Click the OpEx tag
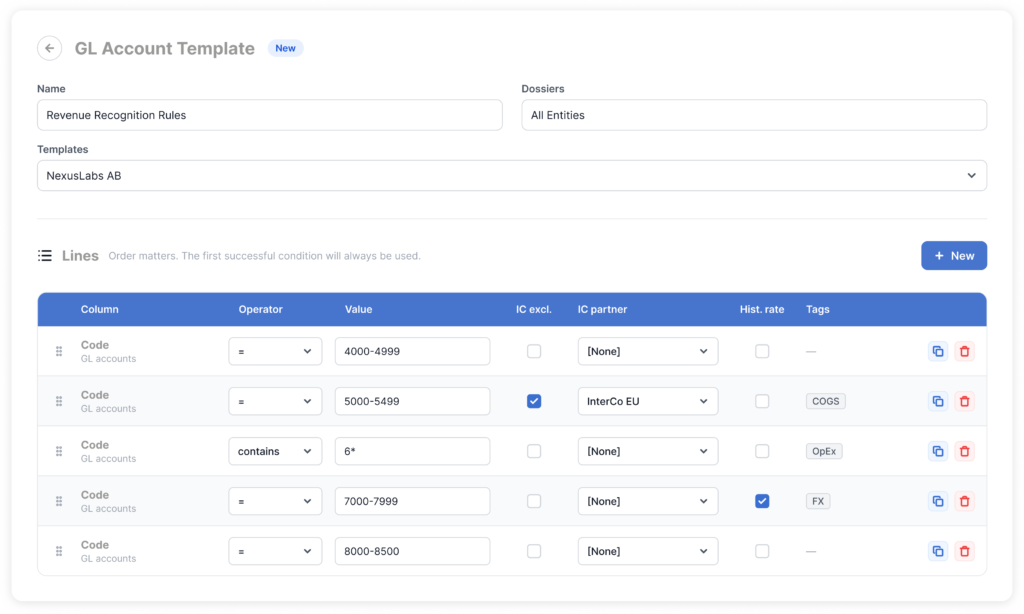This screenshot has width=1024, height=614. point(824,451)
